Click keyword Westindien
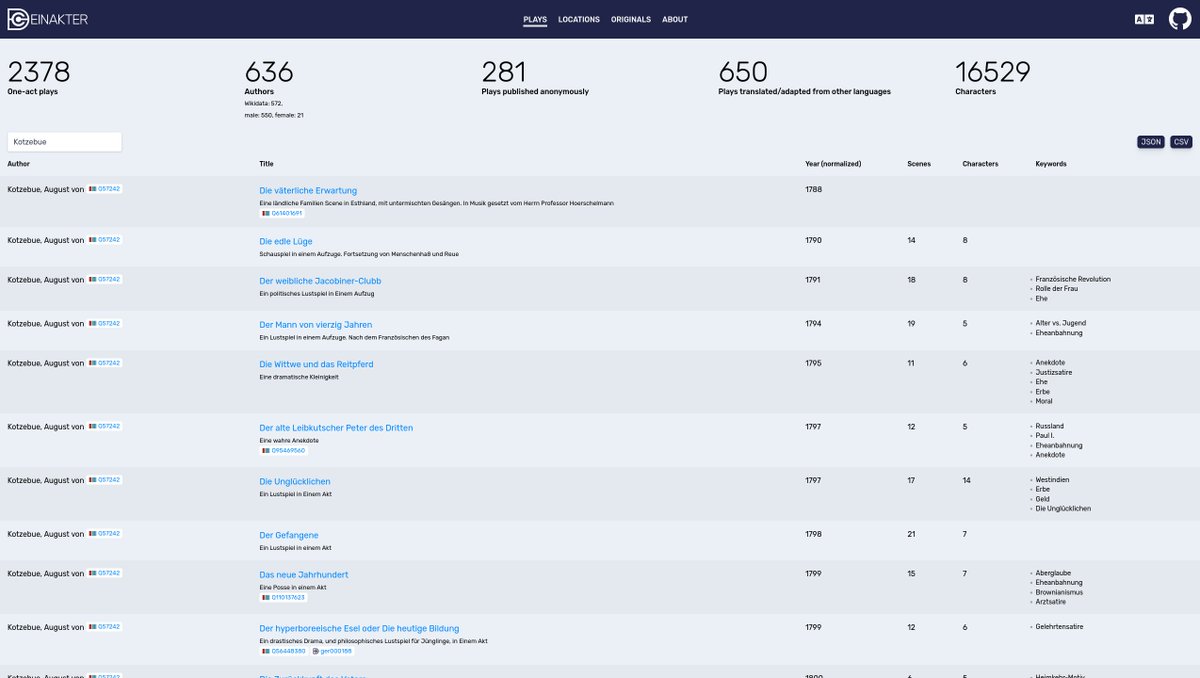 [1052, 480]
